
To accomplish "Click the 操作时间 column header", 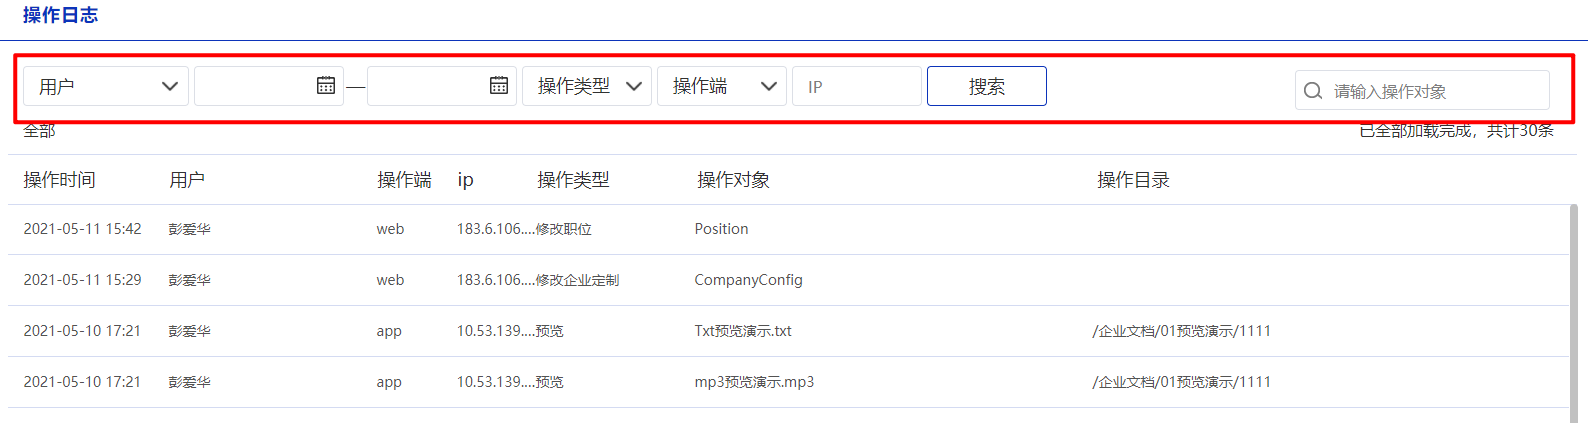I will click(60, 180).
